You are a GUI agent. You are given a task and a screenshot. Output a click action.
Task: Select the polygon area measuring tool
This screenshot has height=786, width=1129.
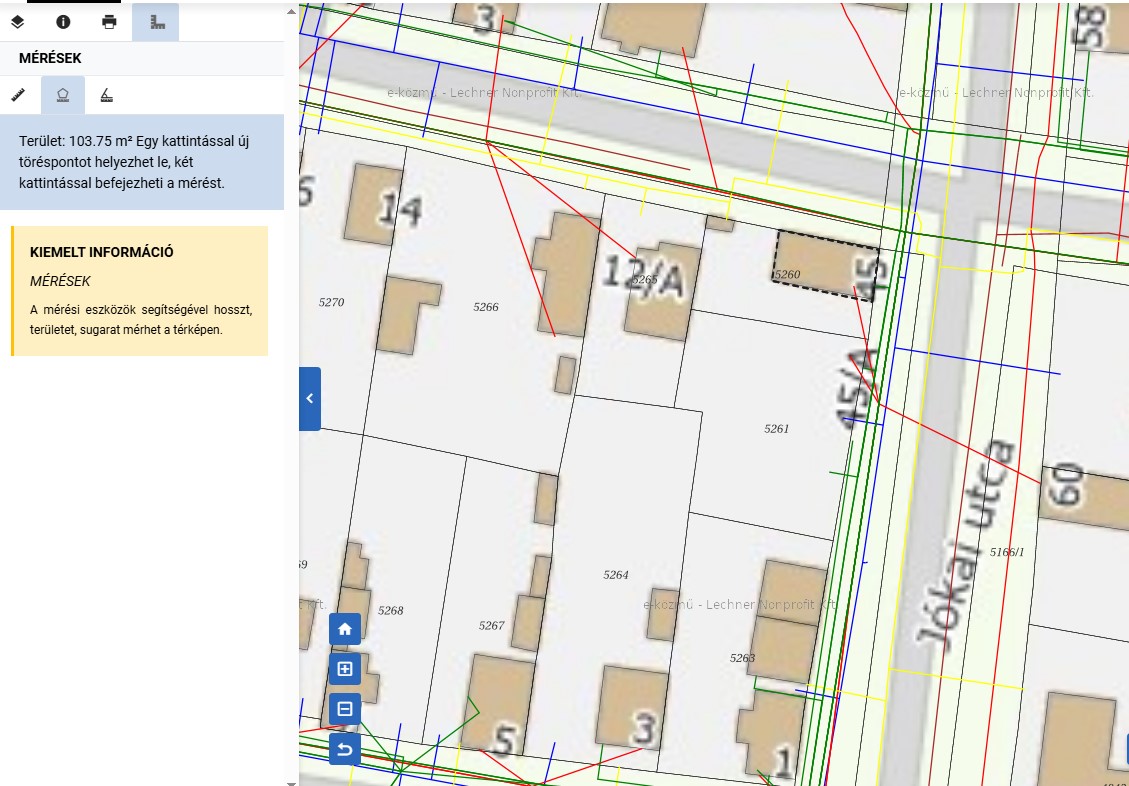(x=63, y=96)
